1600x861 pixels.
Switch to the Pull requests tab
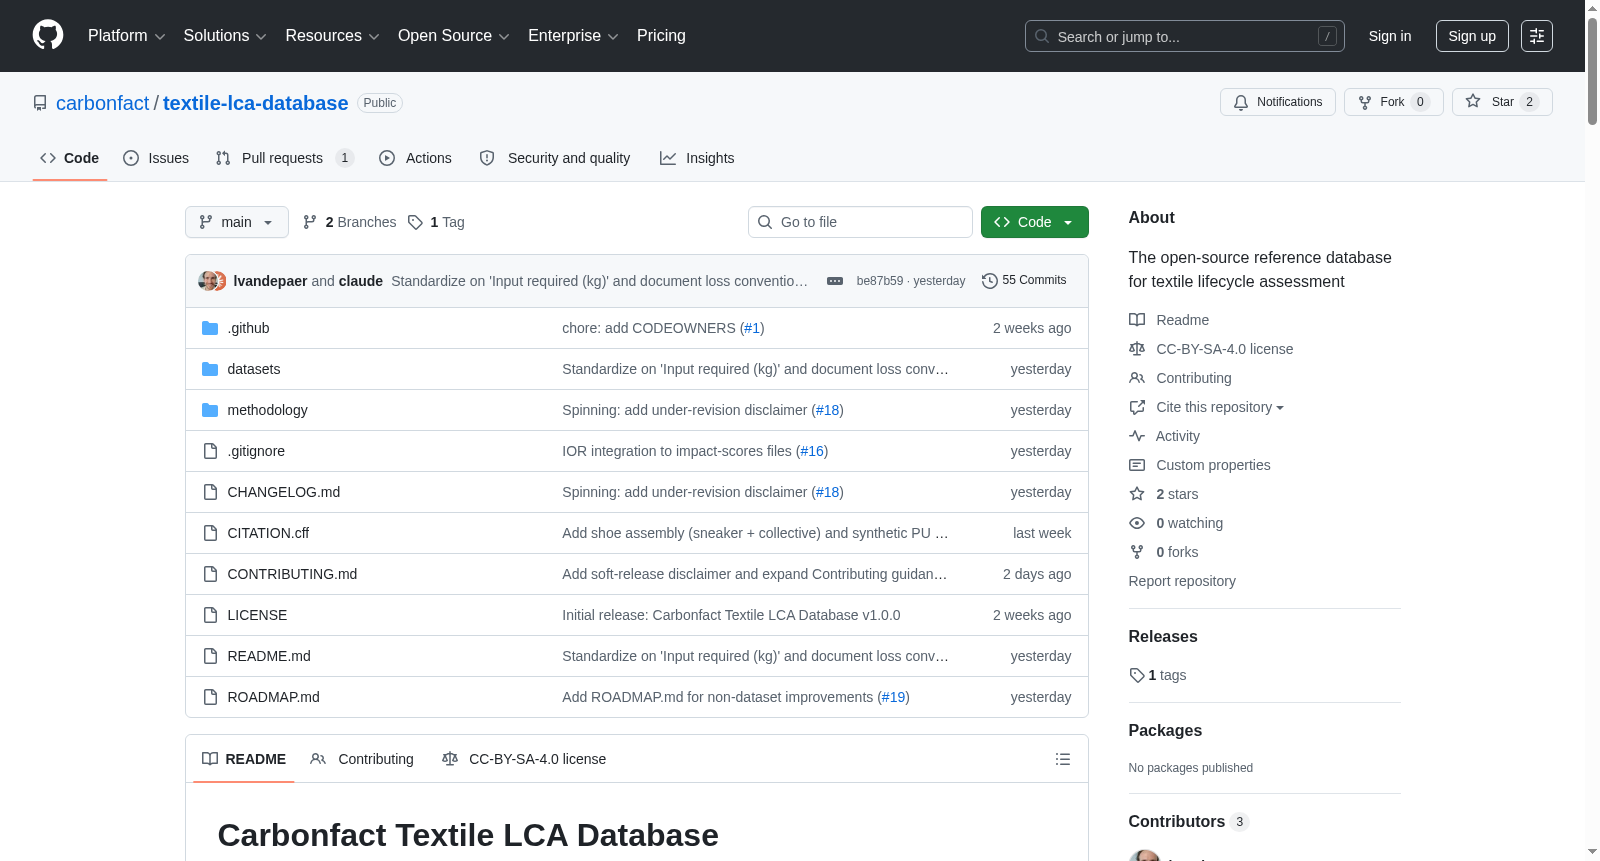(x=284, y=158)
